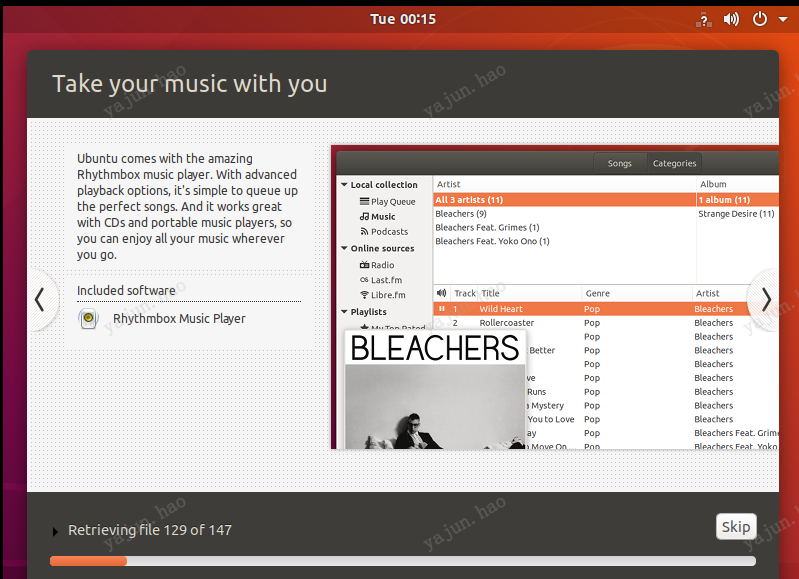Viewport: 799px width, 579px height.
Task: Select Music in the preview sidebar
Action: [x=378, y=217]
